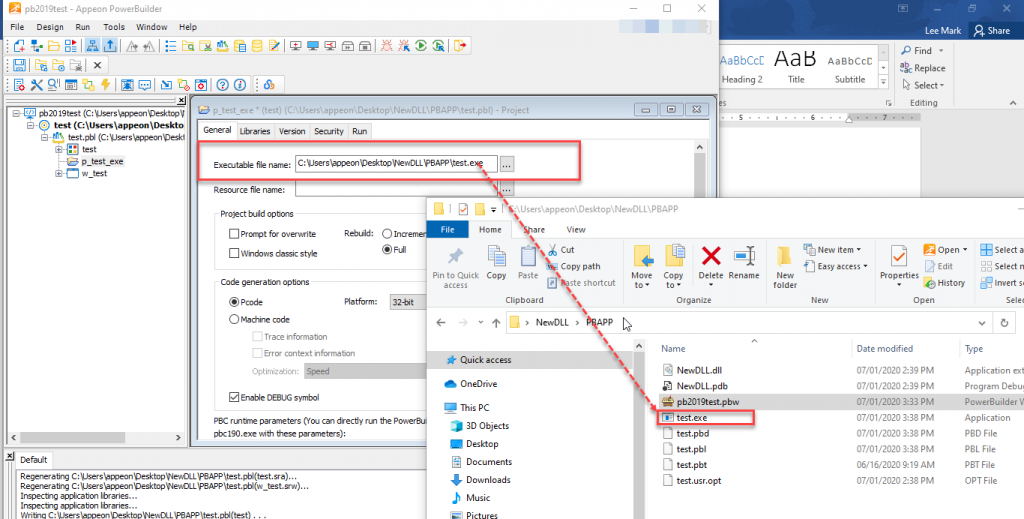Select the Machine code radio button

tap(234, 319)
